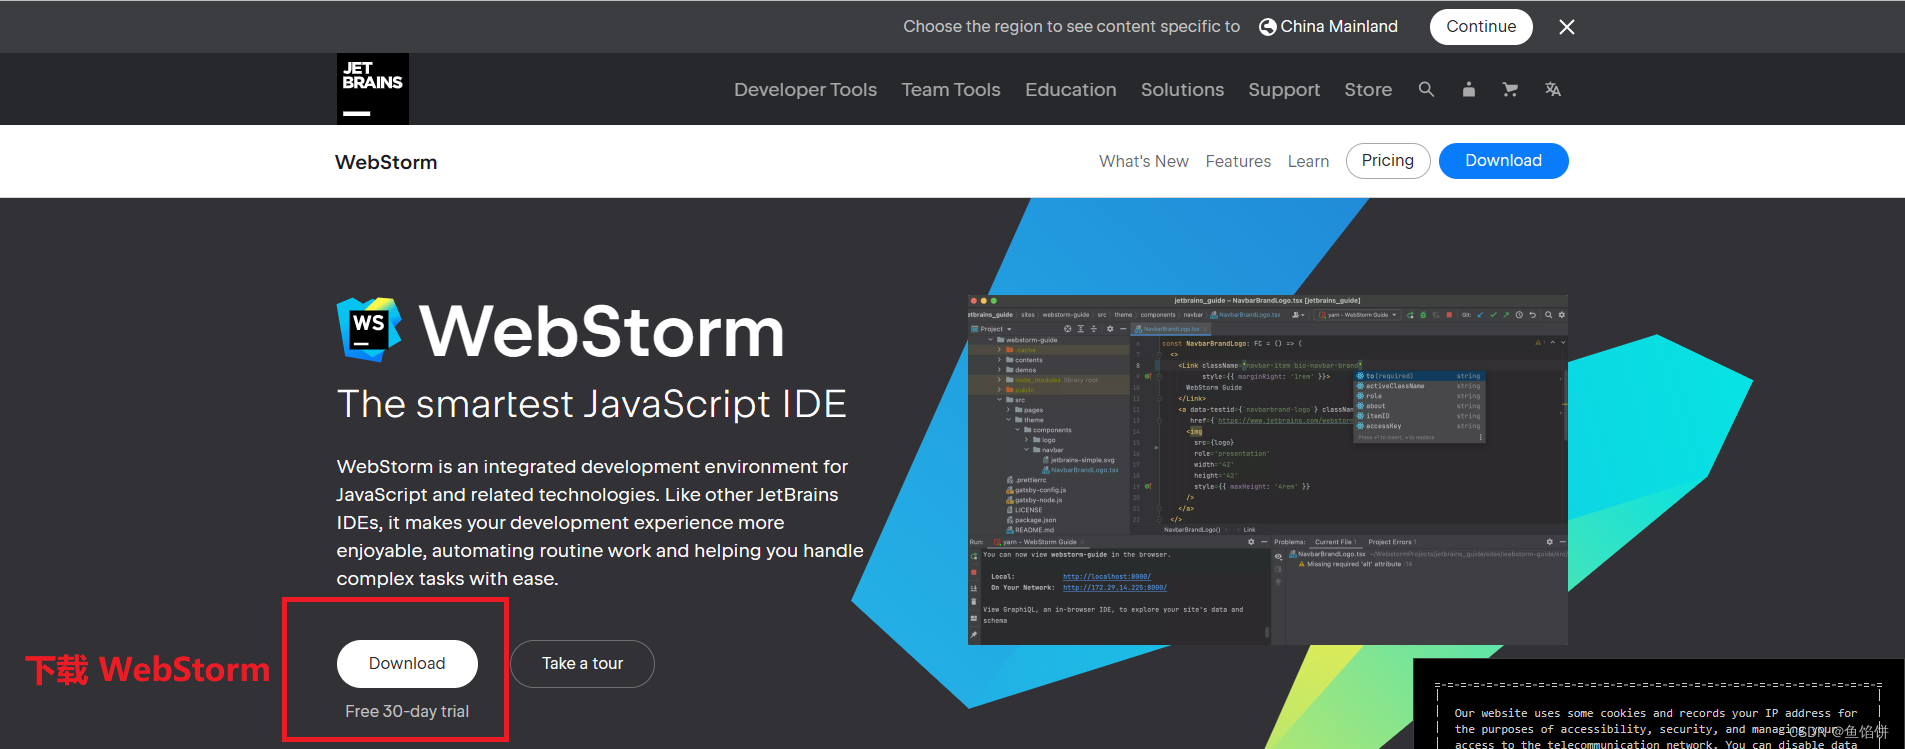Click the JetBrains logo

pos(372,89)
